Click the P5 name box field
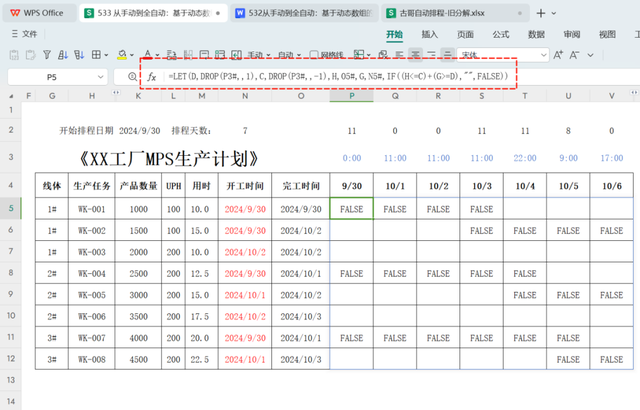This screenshot has height=410, width=640. tap(52, 77)
